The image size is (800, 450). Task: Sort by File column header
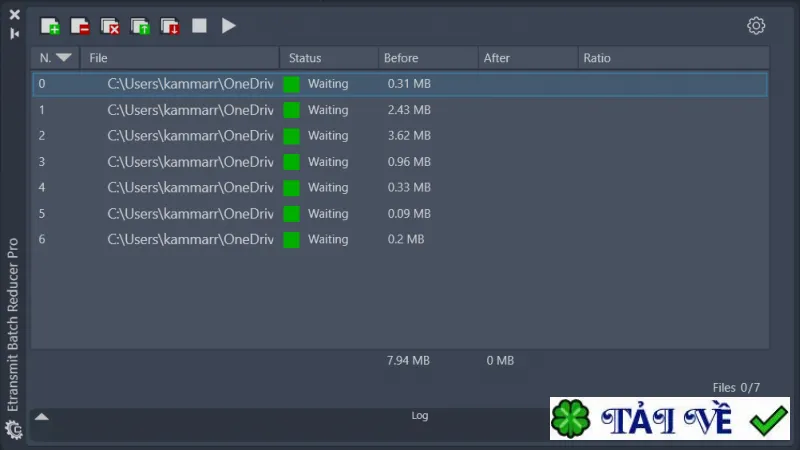tap(180, 58)
